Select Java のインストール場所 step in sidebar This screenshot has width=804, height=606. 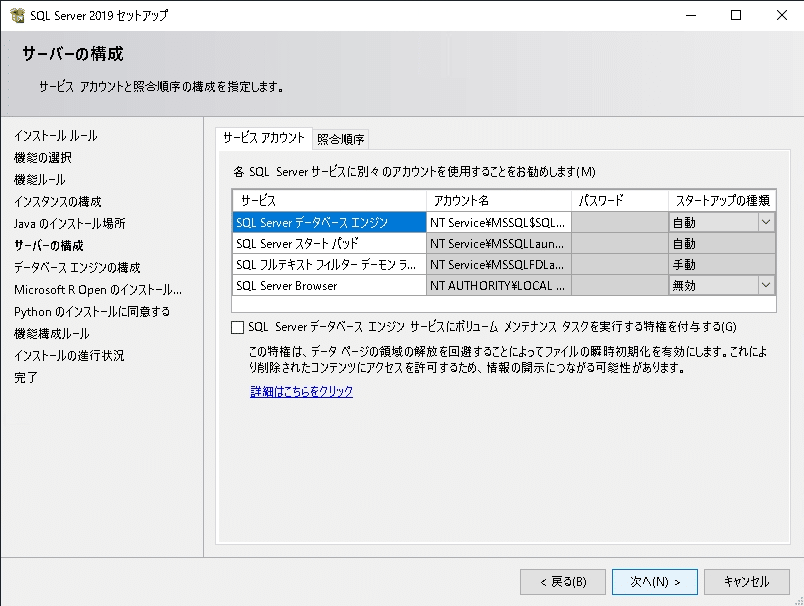tap(70, 224)
